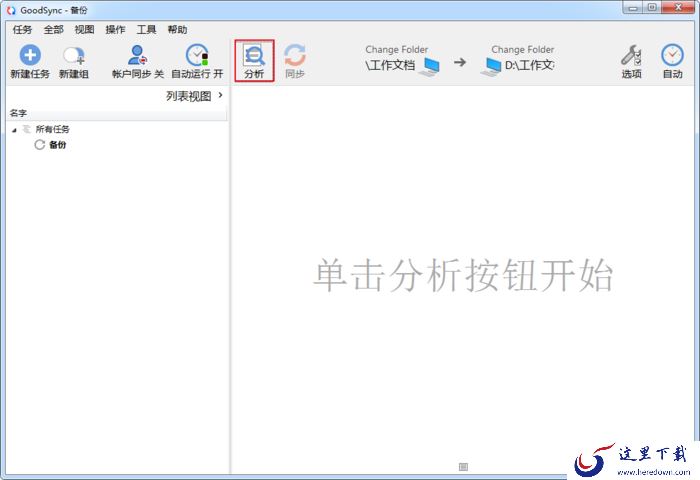Open the 视图 menu

pyautogui.click(x=84, y=30)
